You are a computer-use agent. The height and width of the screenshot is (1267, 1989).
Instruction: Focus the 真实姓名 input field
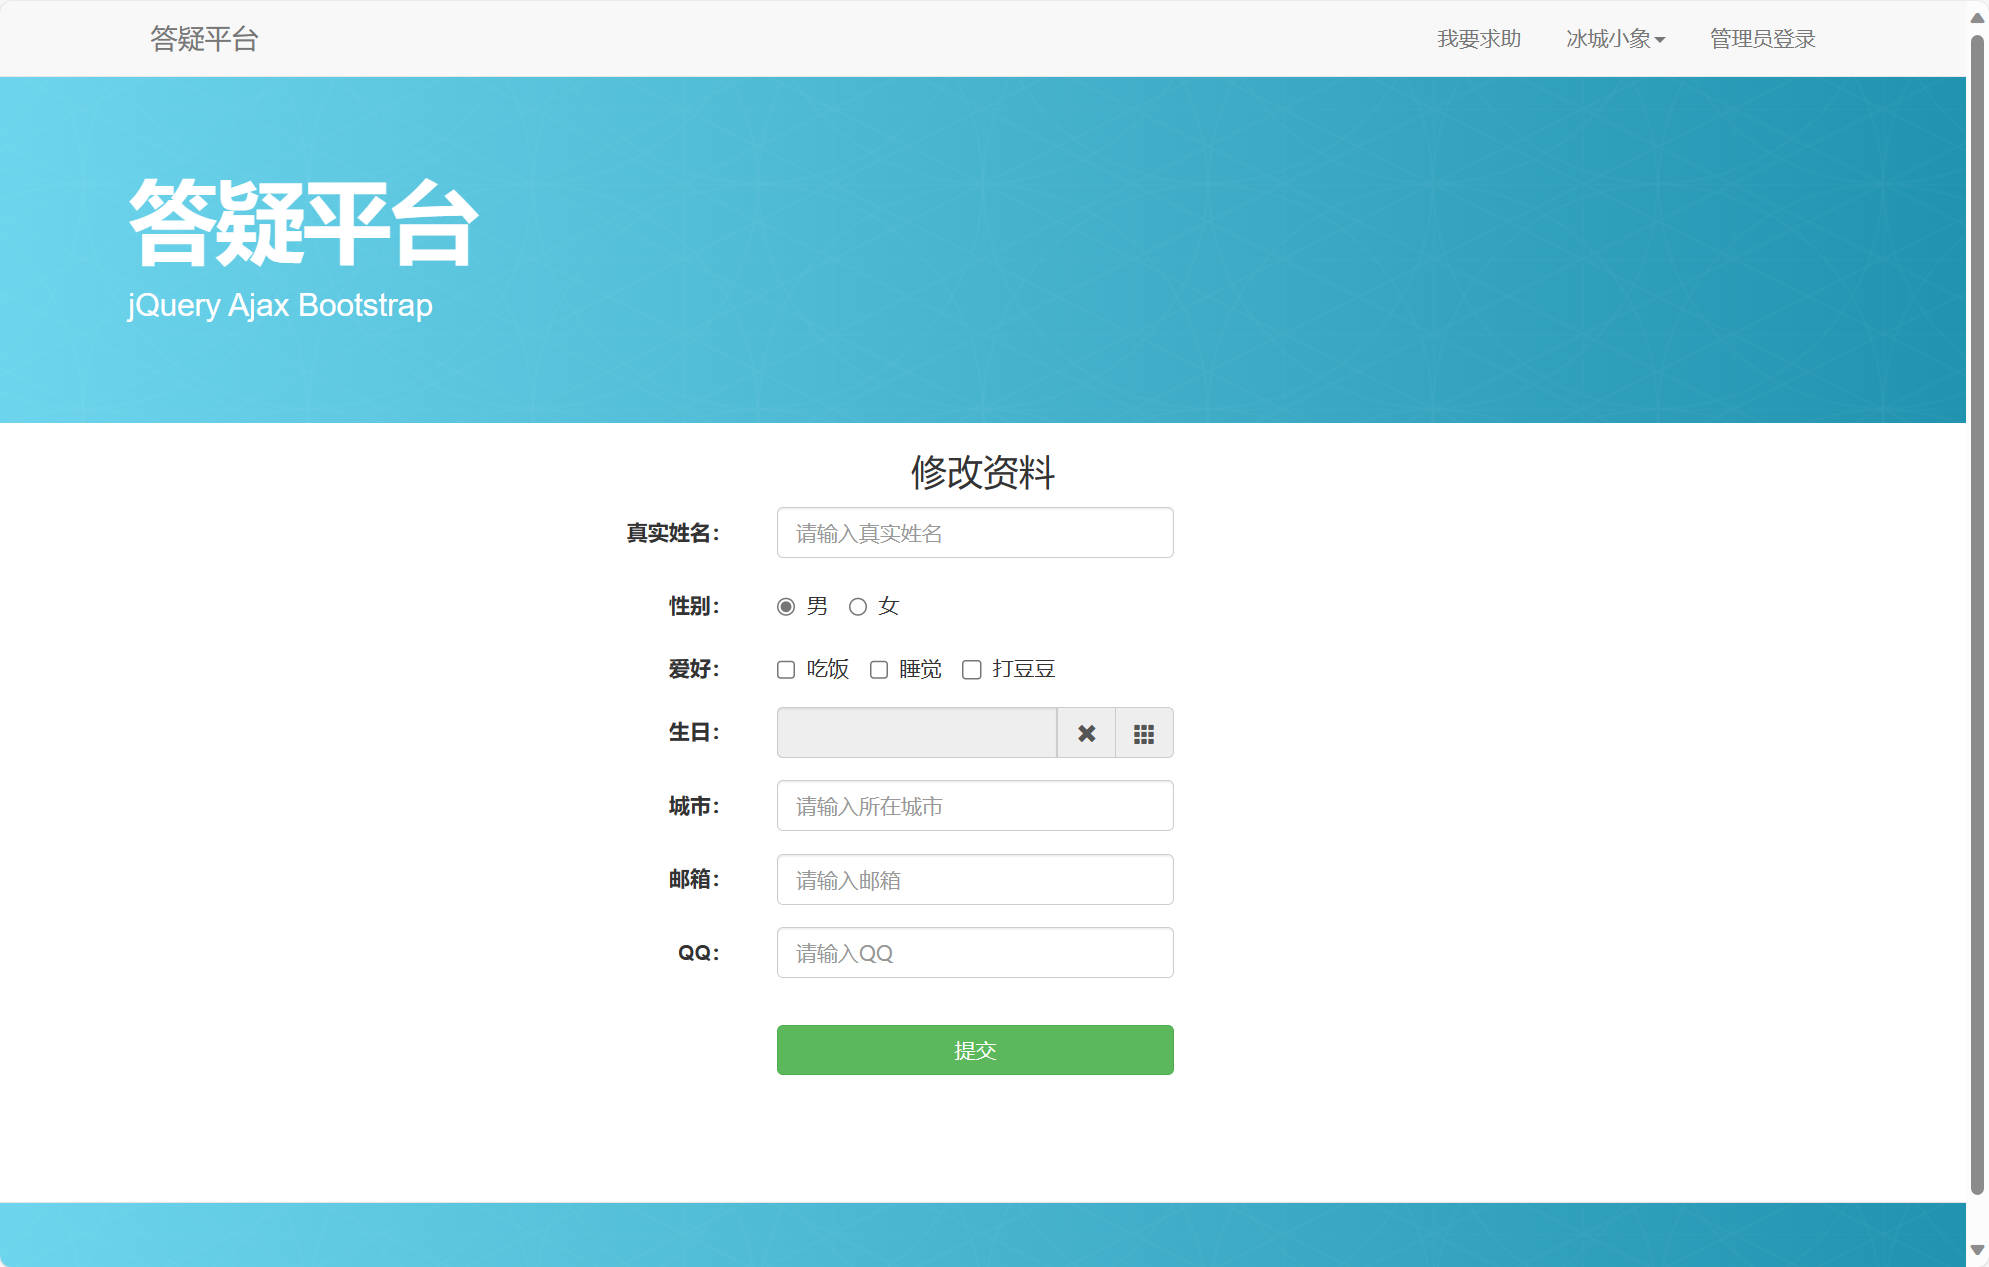tap(975, 532)
